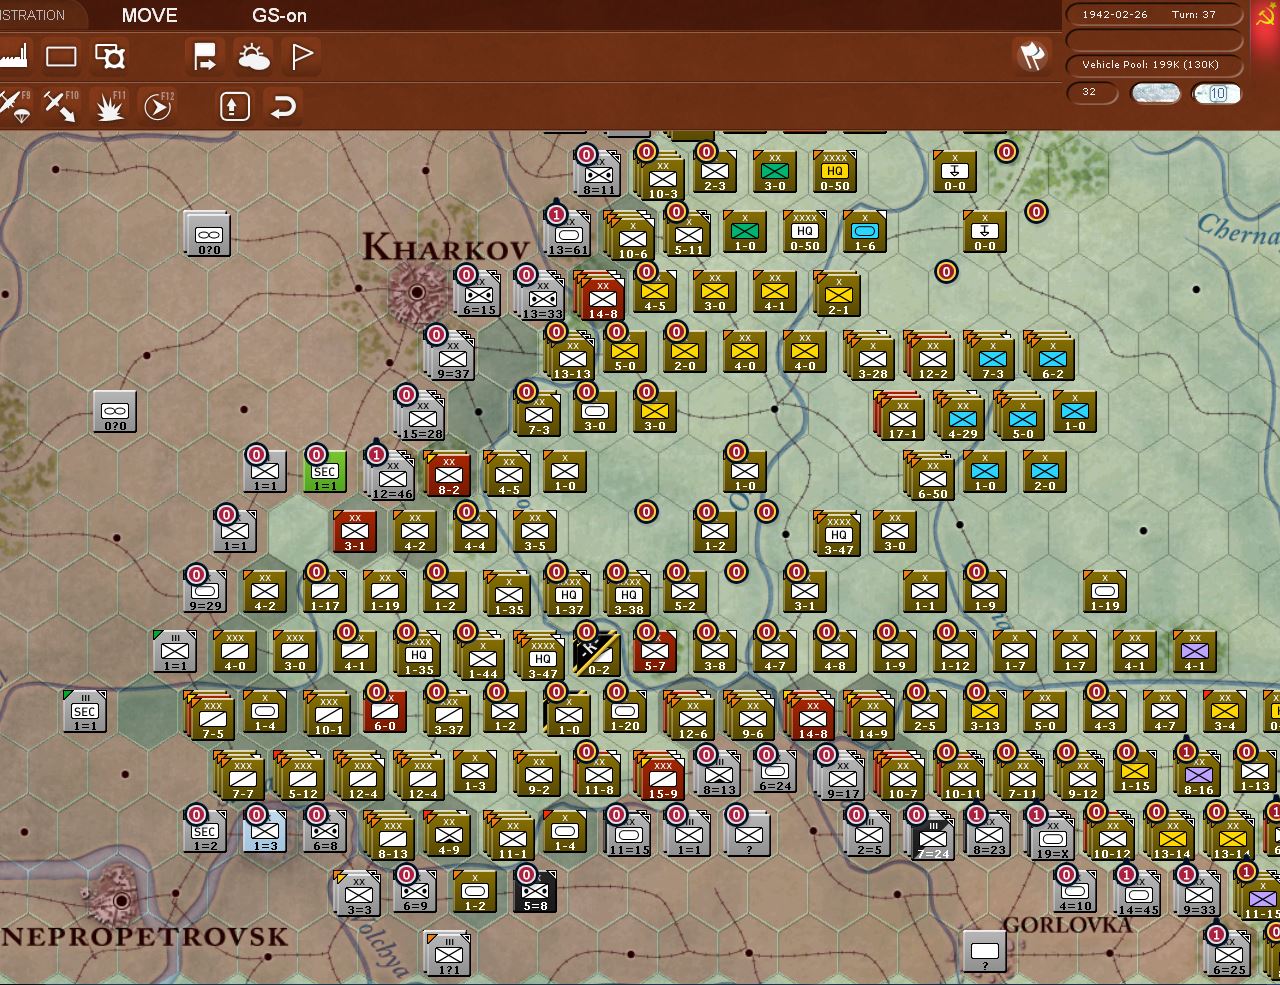This screenshot has height=985, width=1280.
Task: Select the German stack labeled 9=37
Action: [x=451, y=355]
